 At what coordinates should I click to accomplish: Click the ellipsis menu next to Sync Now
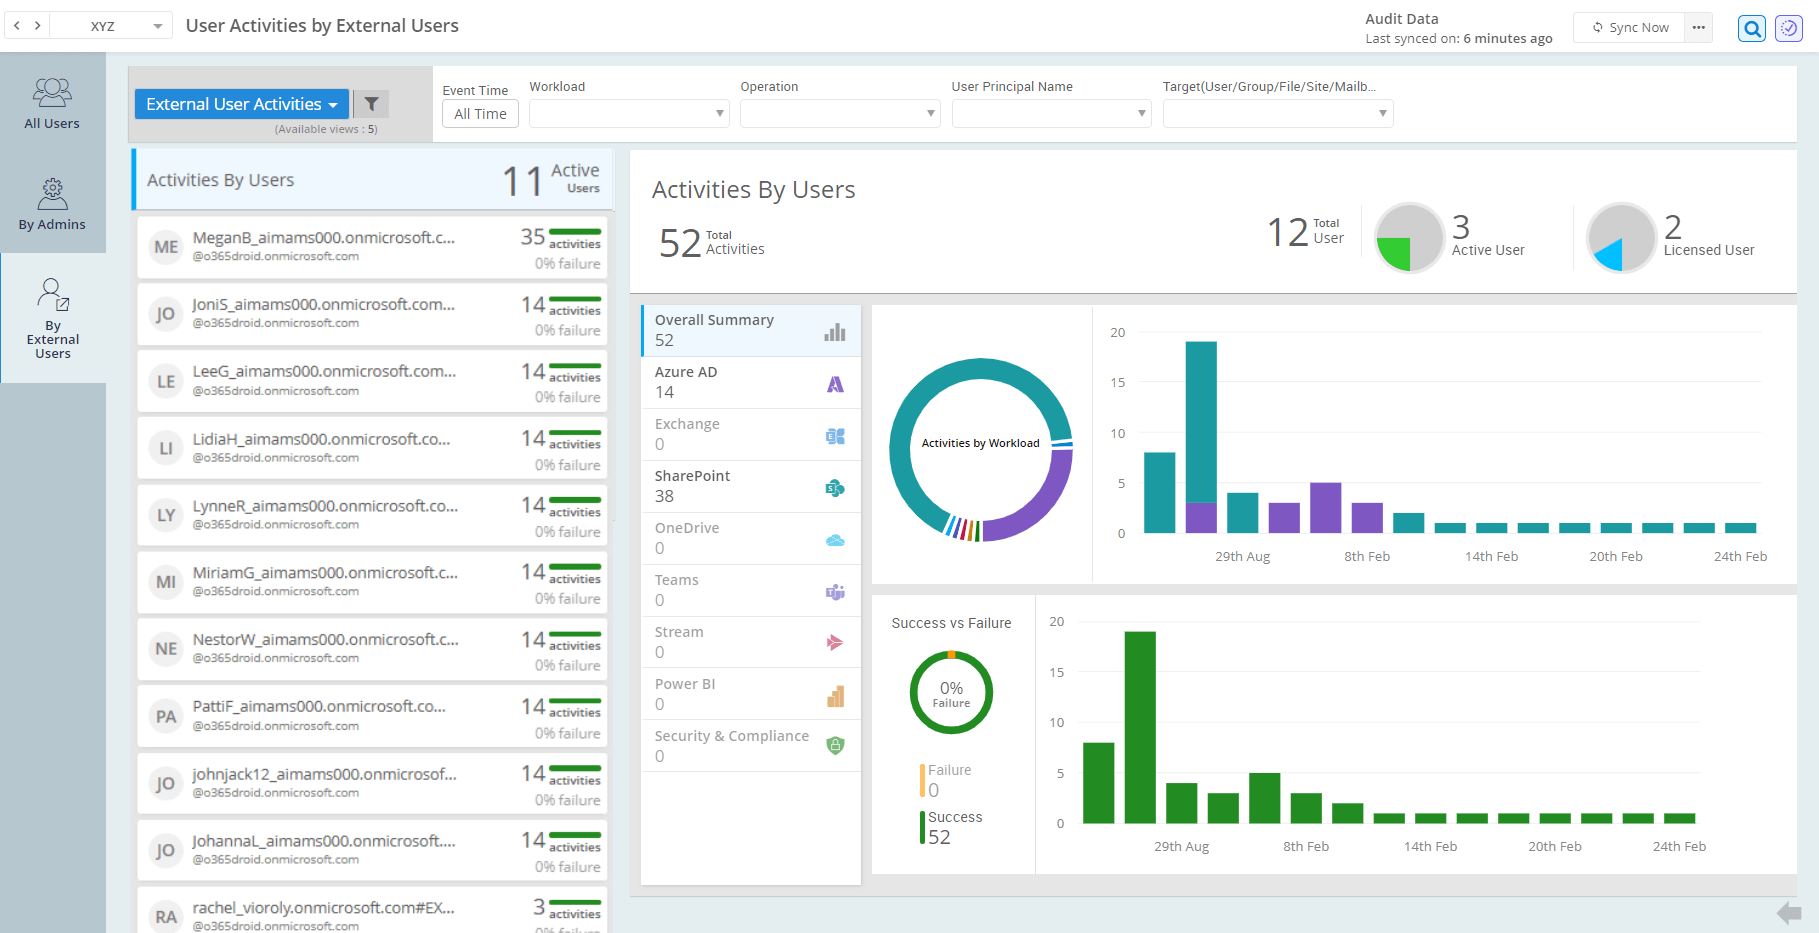click(1698, 27)
